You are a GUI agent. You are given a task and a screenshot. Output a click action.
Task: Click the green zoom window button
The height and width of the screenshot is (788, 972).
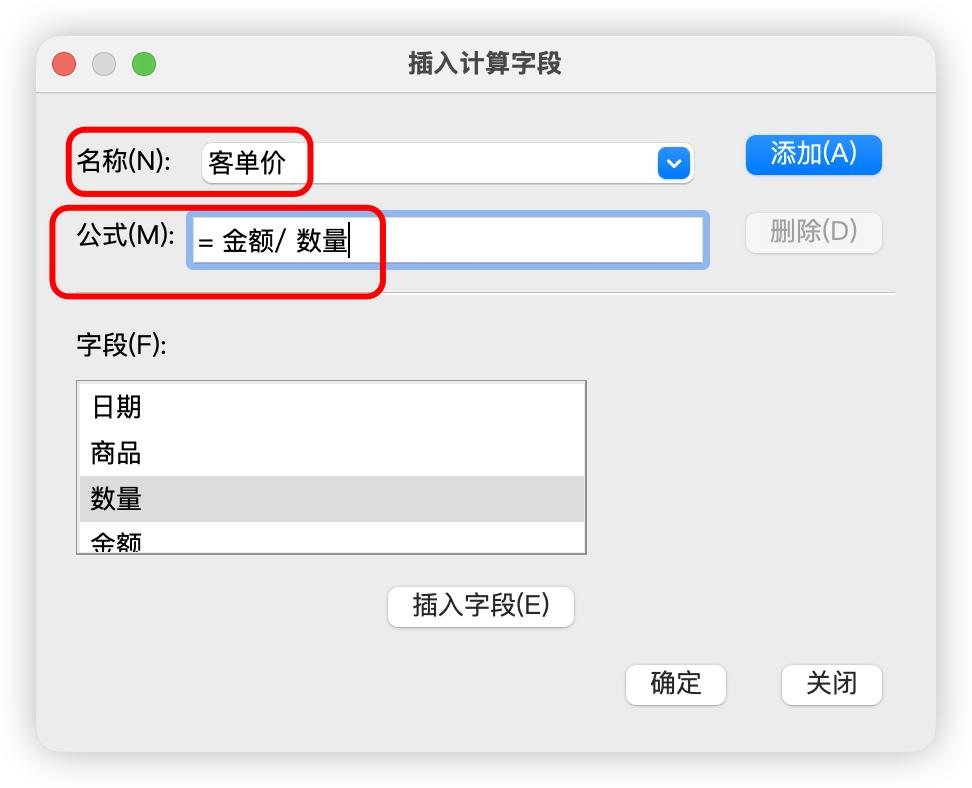click(144, 64)
